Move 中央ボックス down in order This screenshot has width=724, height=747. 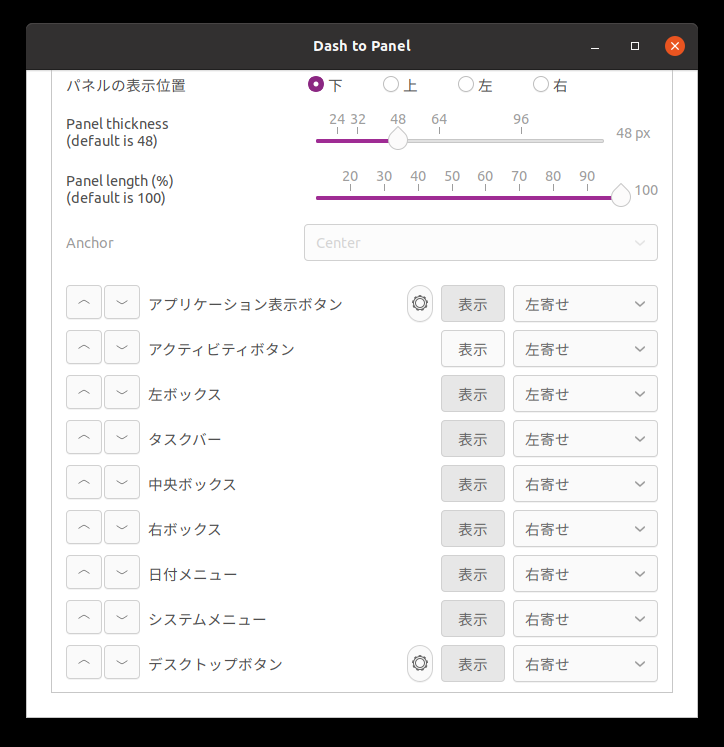122,482
